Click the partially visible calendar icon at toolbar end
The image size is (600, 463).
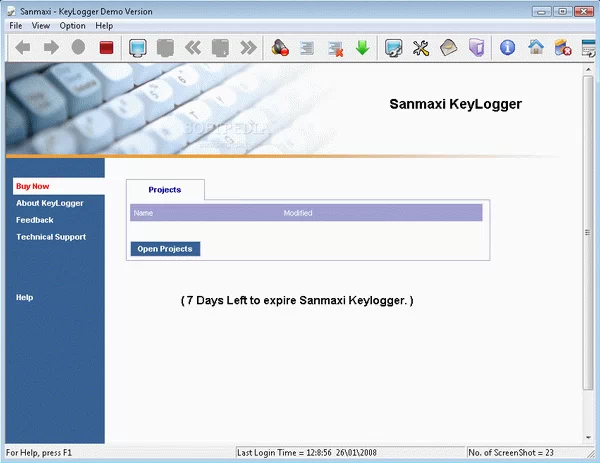(x=589, y=48)
